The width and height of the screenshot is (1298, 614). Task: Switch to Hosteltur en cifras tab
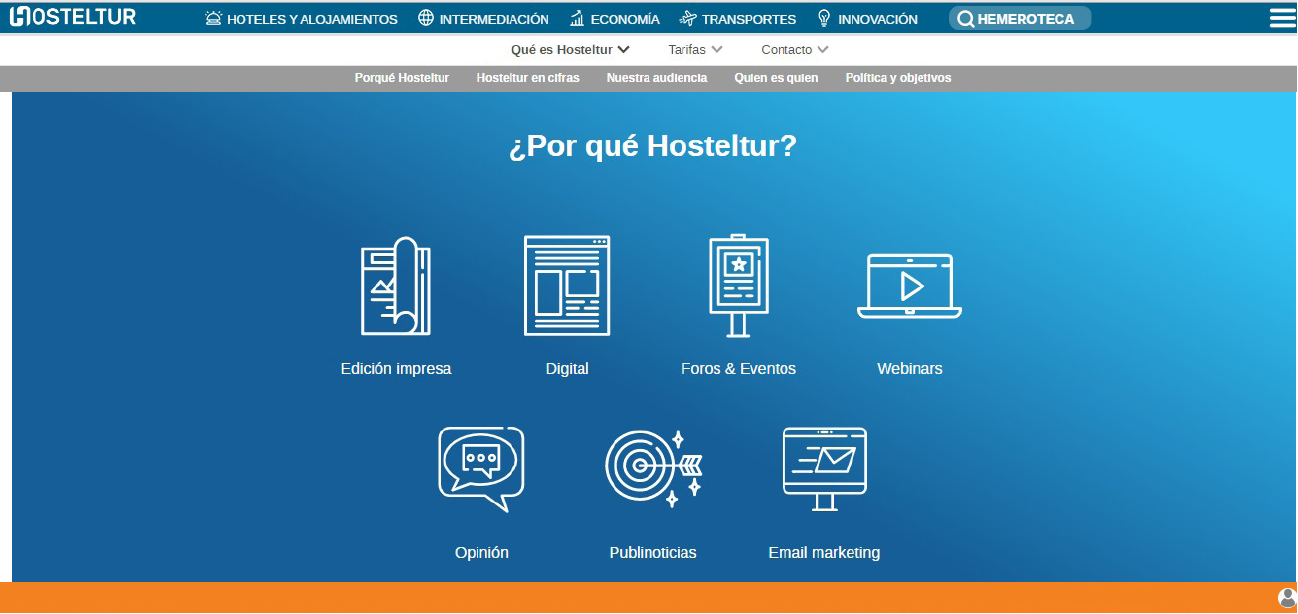527,78
